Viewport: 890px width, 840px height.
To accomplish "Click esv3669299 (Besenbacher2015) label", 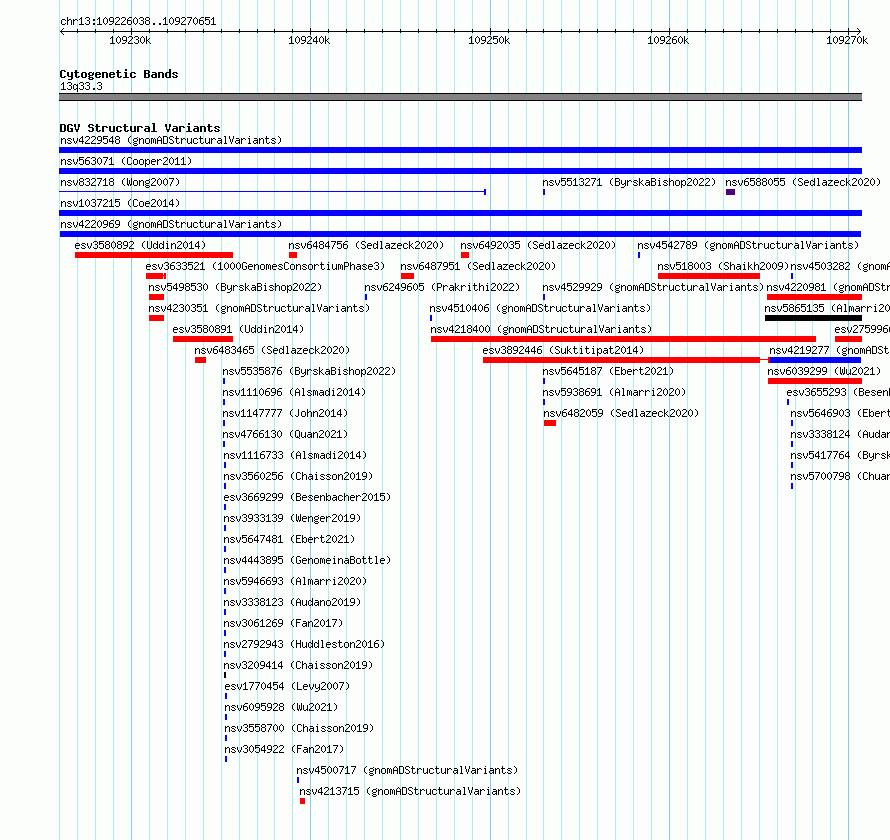I will (307, 497).
